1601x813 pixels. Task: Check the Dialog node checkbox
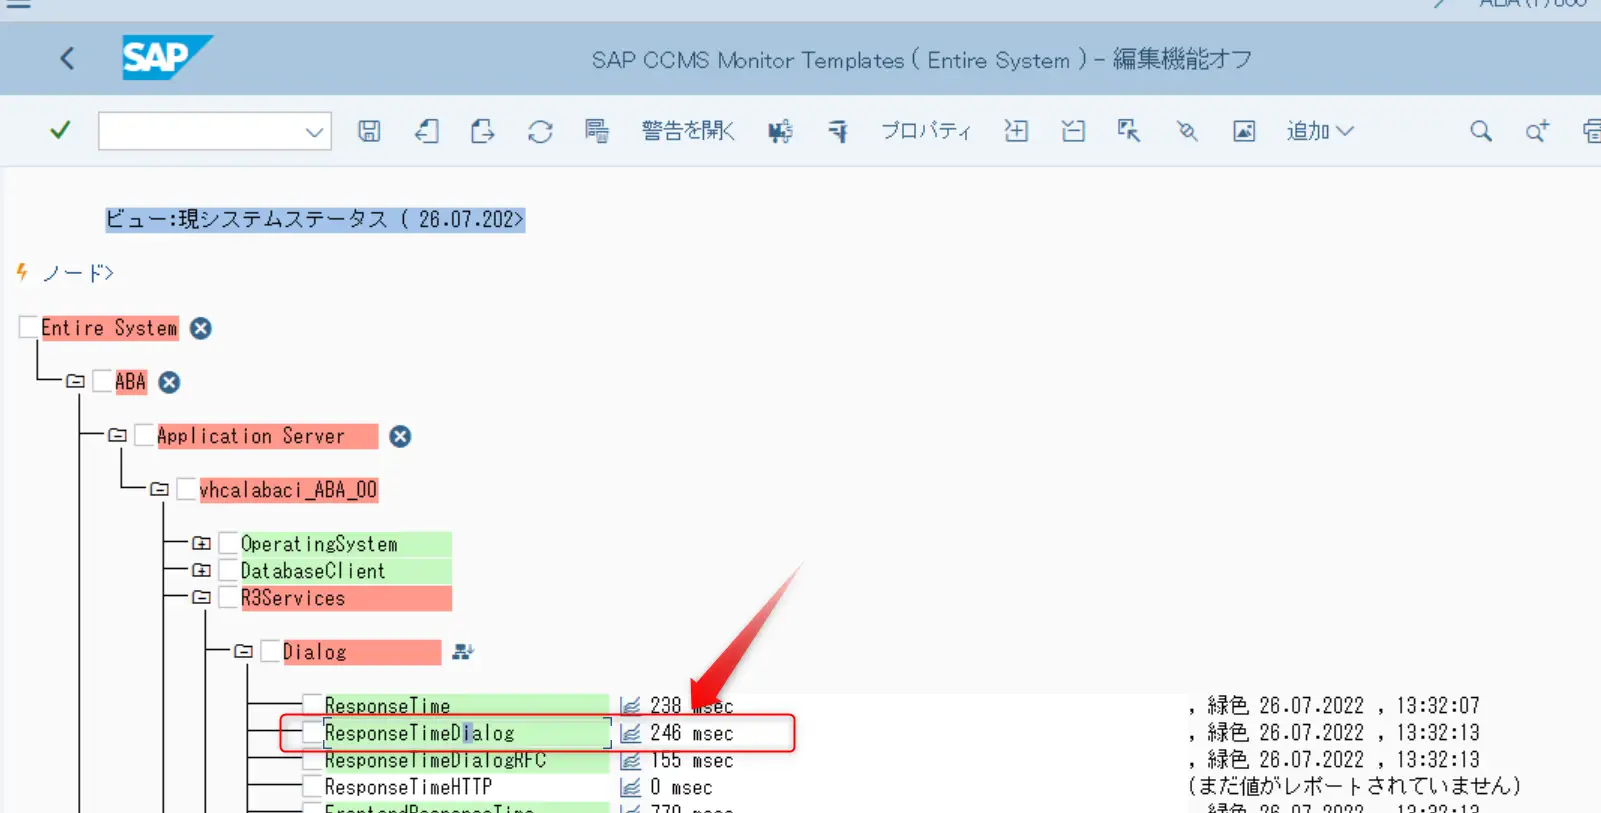pos(270,651)
